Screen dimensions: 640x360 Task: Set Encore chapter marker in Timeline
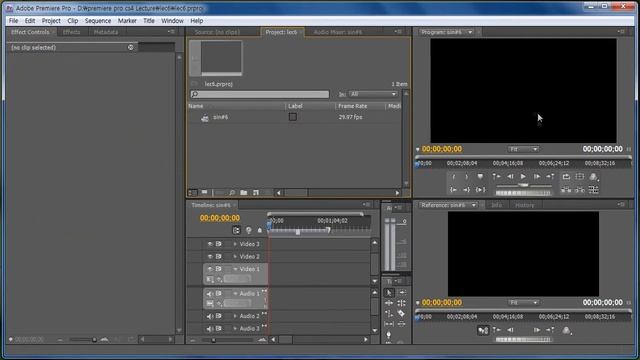tap(248, 230)
